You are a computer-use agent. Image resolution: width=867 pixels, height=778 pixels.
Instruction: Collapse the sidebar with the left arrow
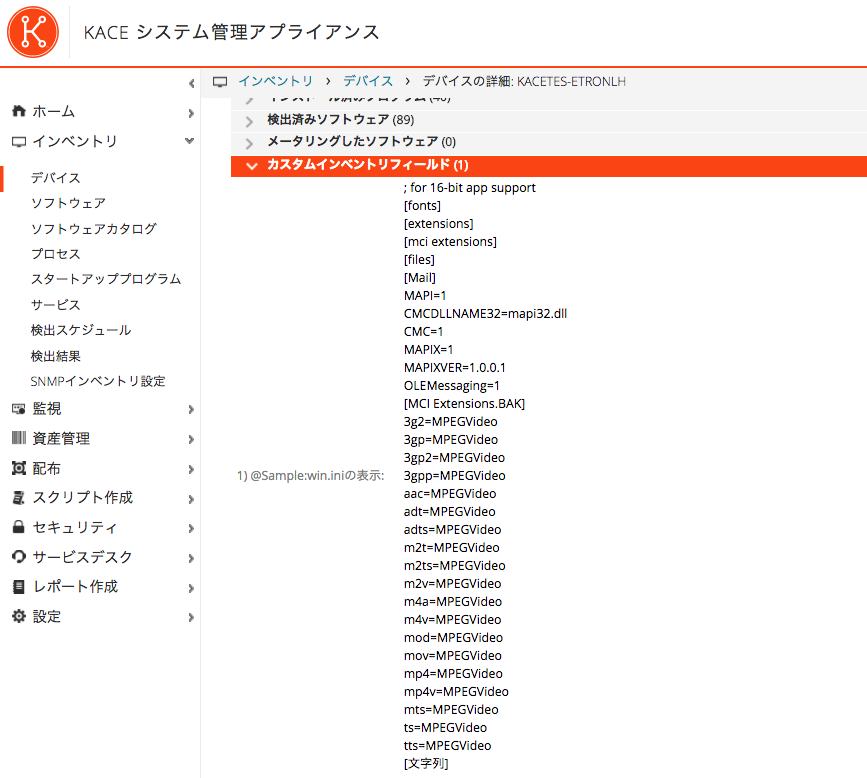[191, 83]
